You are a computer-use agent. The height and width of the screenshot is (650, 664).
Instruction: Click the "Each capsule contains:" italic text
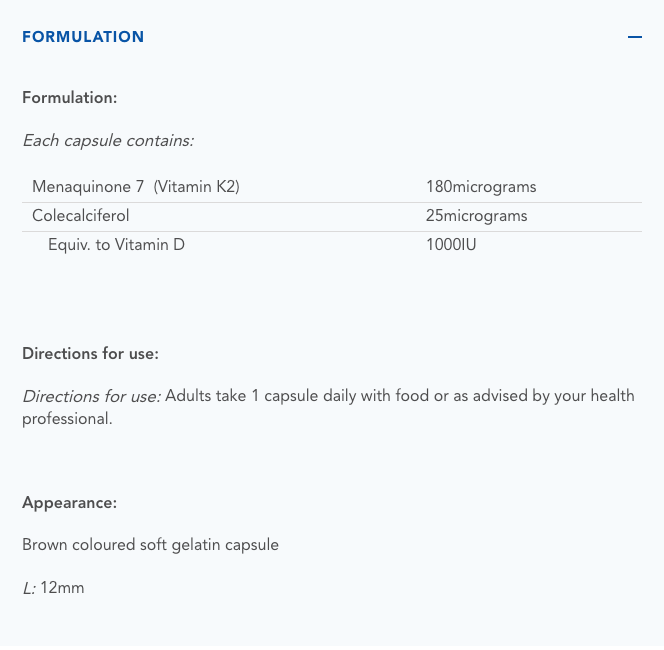coord(108,141)
